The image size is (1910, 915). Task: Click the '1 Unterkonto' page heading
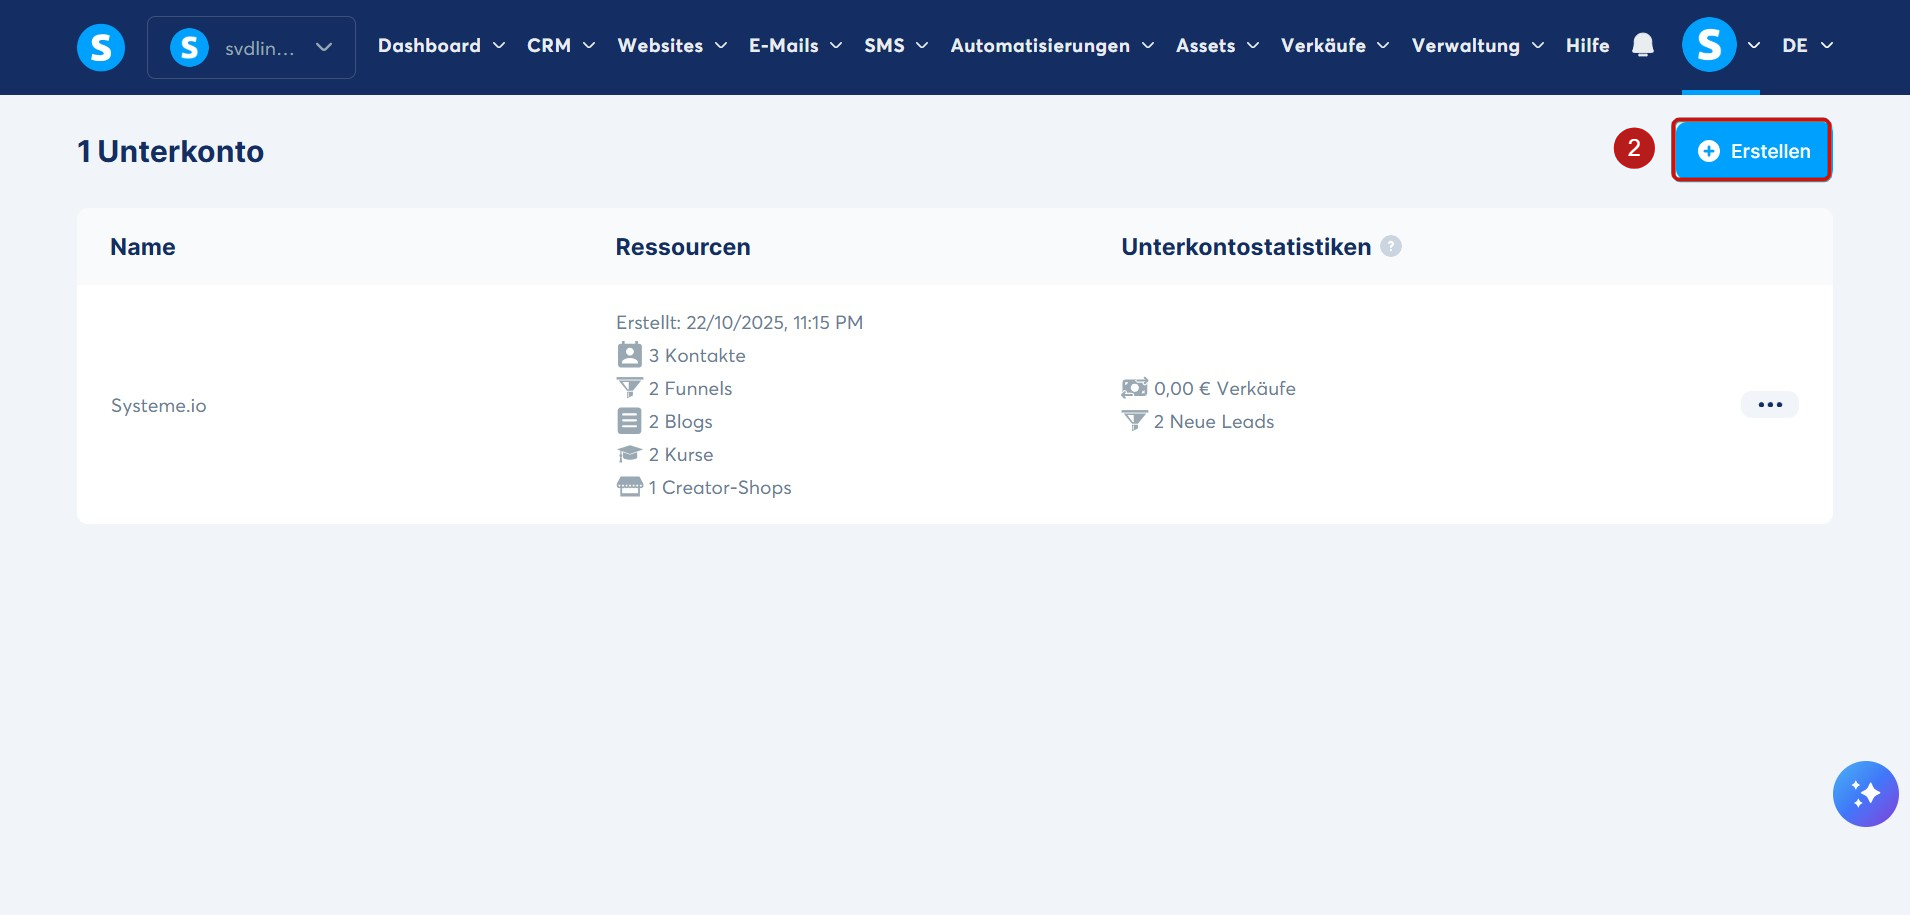point(171,151)
